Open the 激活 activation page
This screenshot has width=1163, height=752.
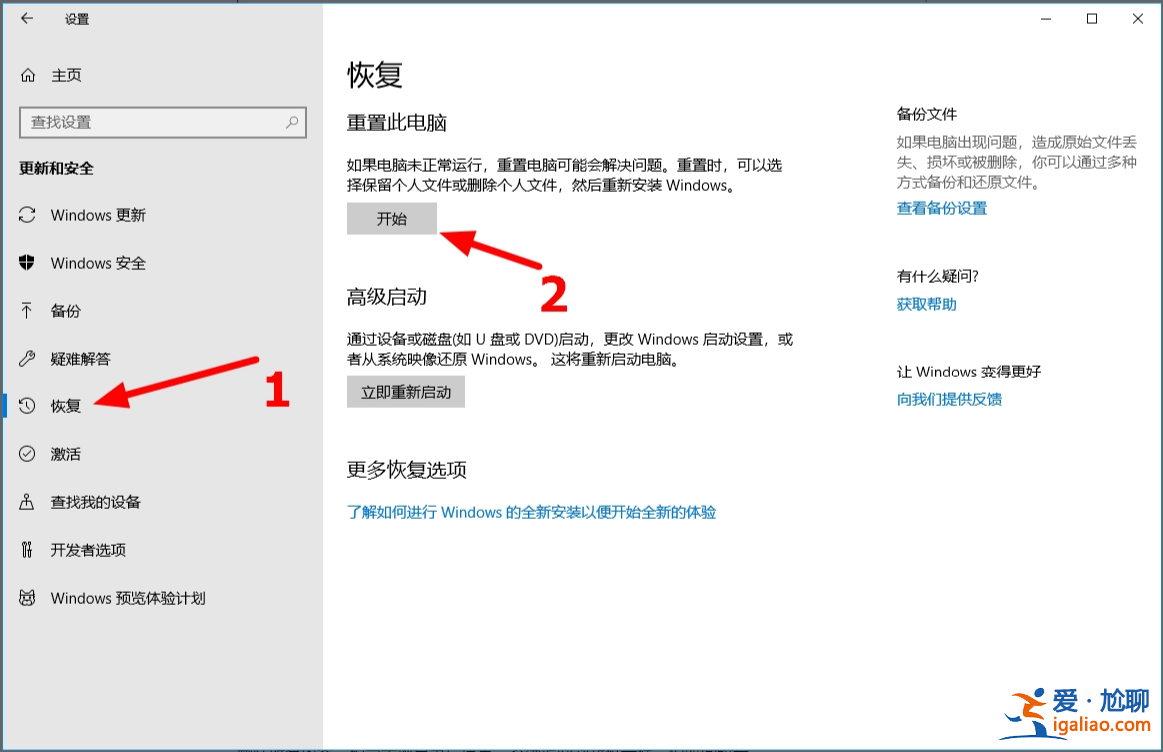tap(66, 454)
